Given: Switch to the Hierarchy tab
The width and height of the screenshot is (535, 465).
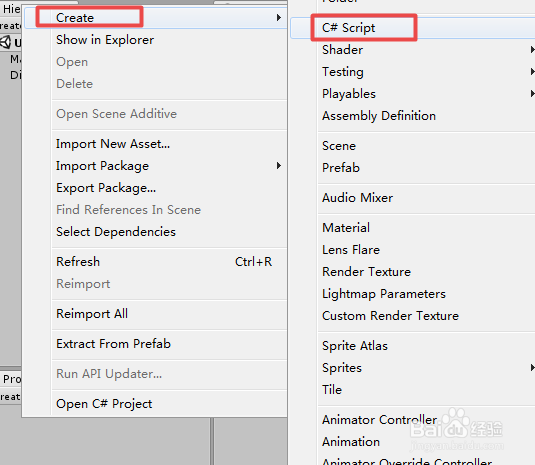Looking at the screenshot, I should pos(11,9).
